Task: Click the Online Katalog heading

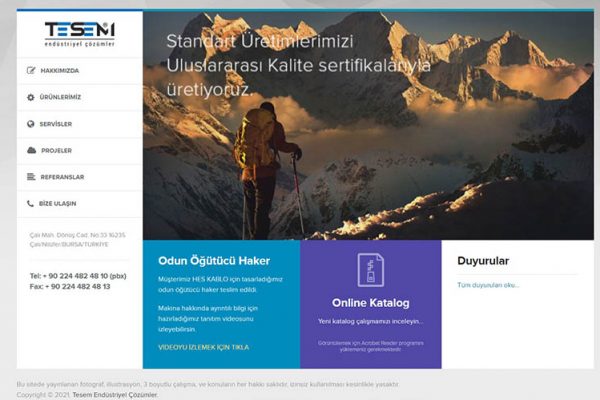Action: [371, 303]
